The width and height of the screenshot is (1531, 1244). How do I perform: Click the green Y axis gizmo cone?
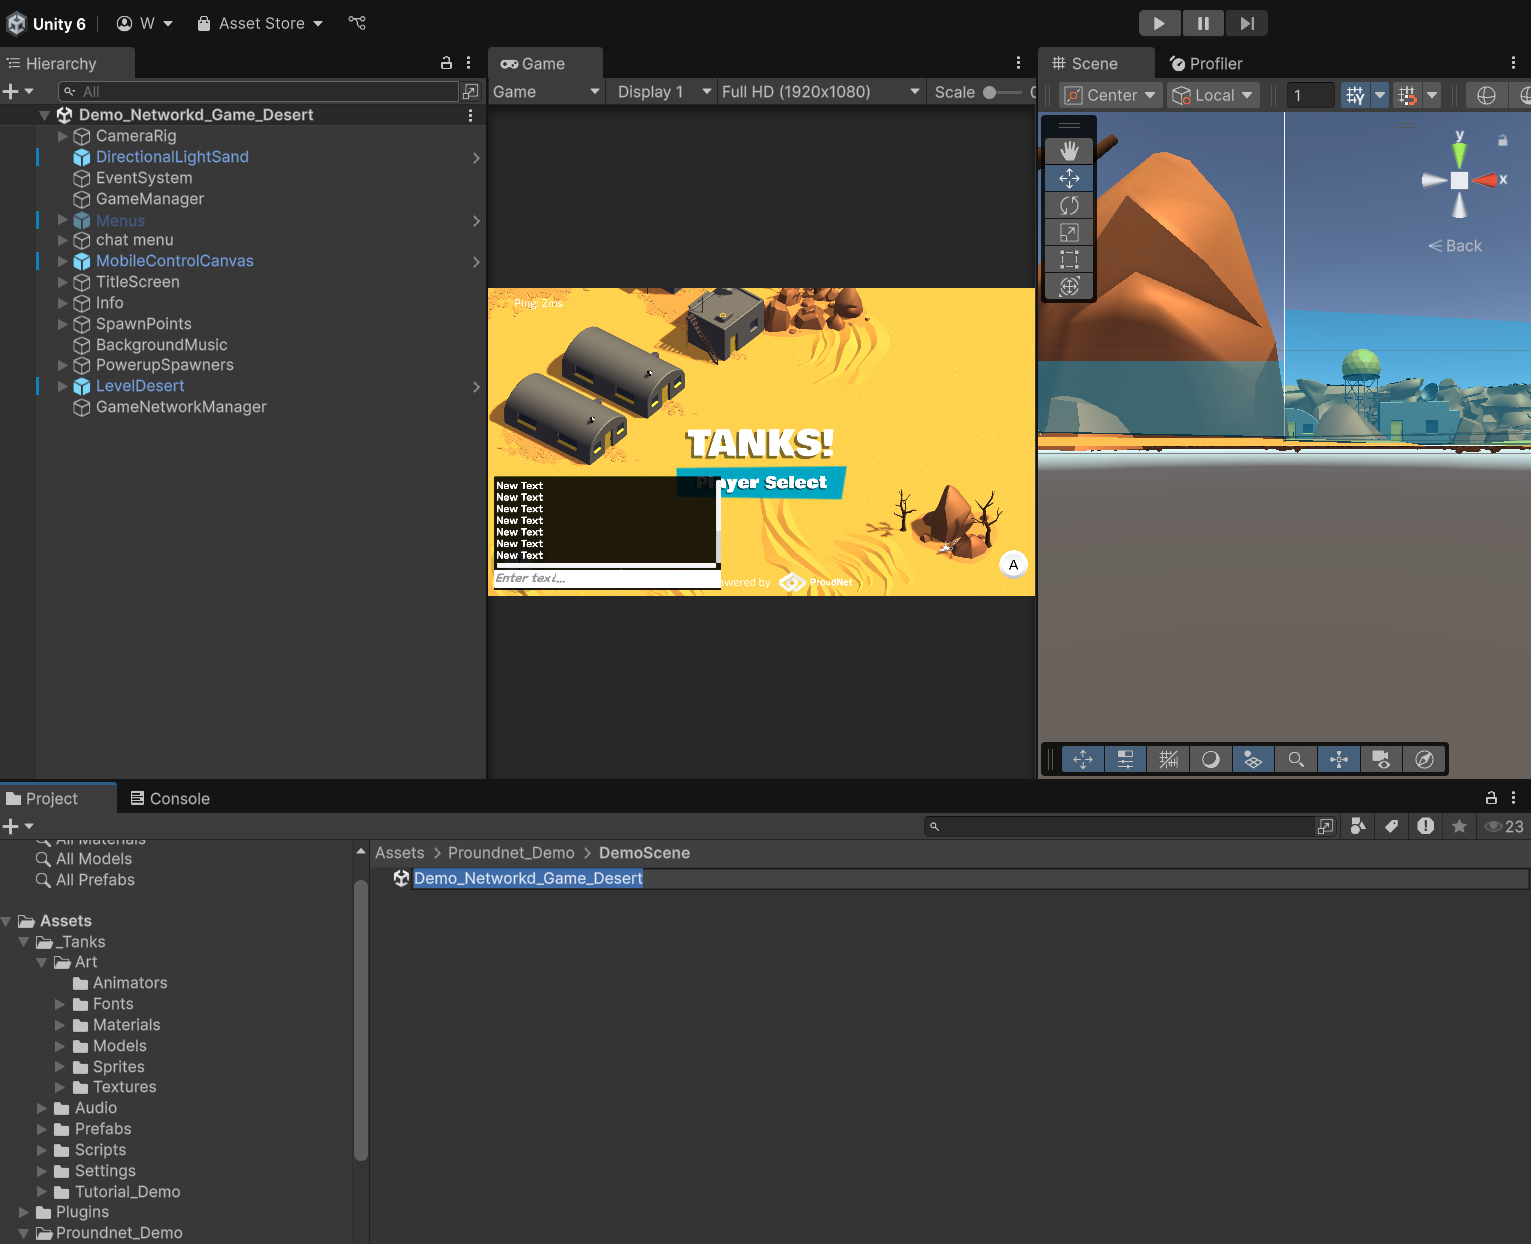point(1459,153)
